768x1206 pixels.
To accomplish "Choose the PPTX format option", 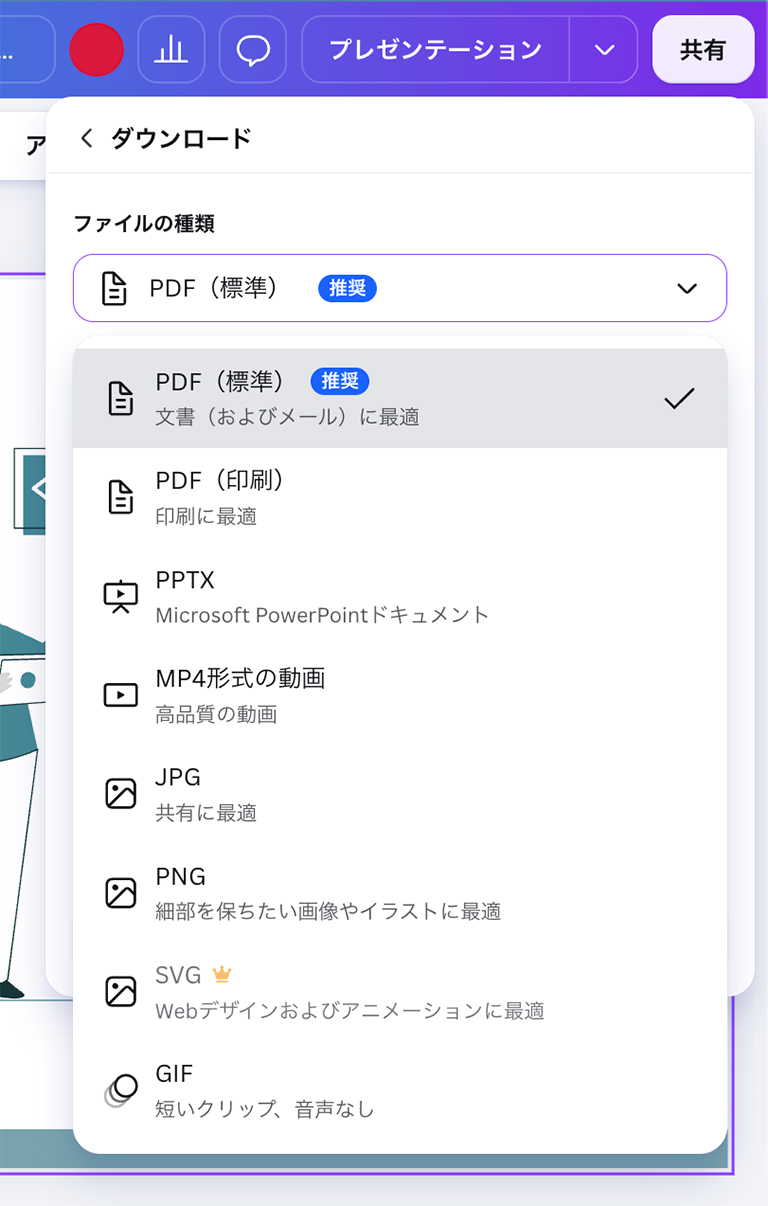I will coord(400,596).
